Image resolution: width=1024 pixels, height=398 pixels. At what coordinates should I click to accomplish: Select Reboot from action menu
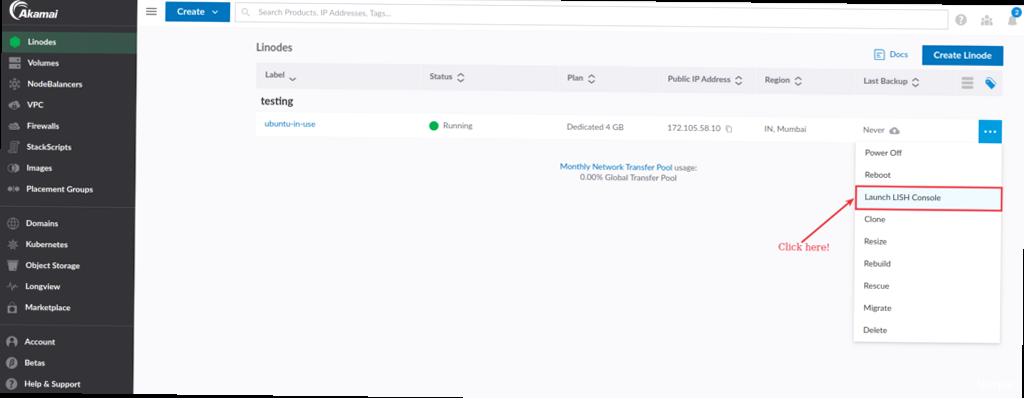pos(927,175)
